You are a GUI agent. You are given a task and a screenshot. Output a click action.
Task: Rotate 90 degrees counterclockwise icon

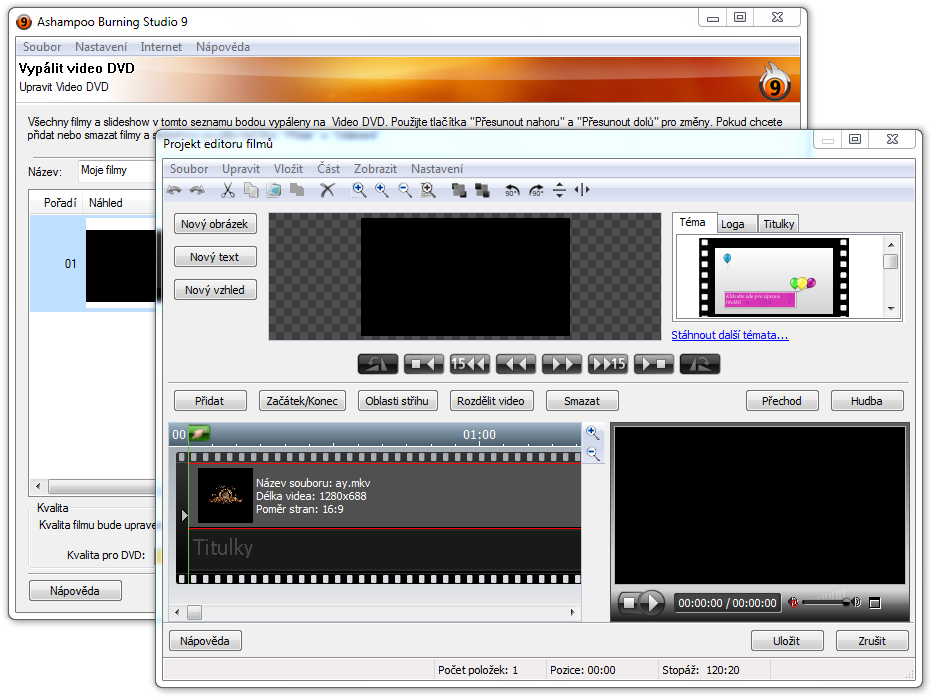(x=512, y=190)
